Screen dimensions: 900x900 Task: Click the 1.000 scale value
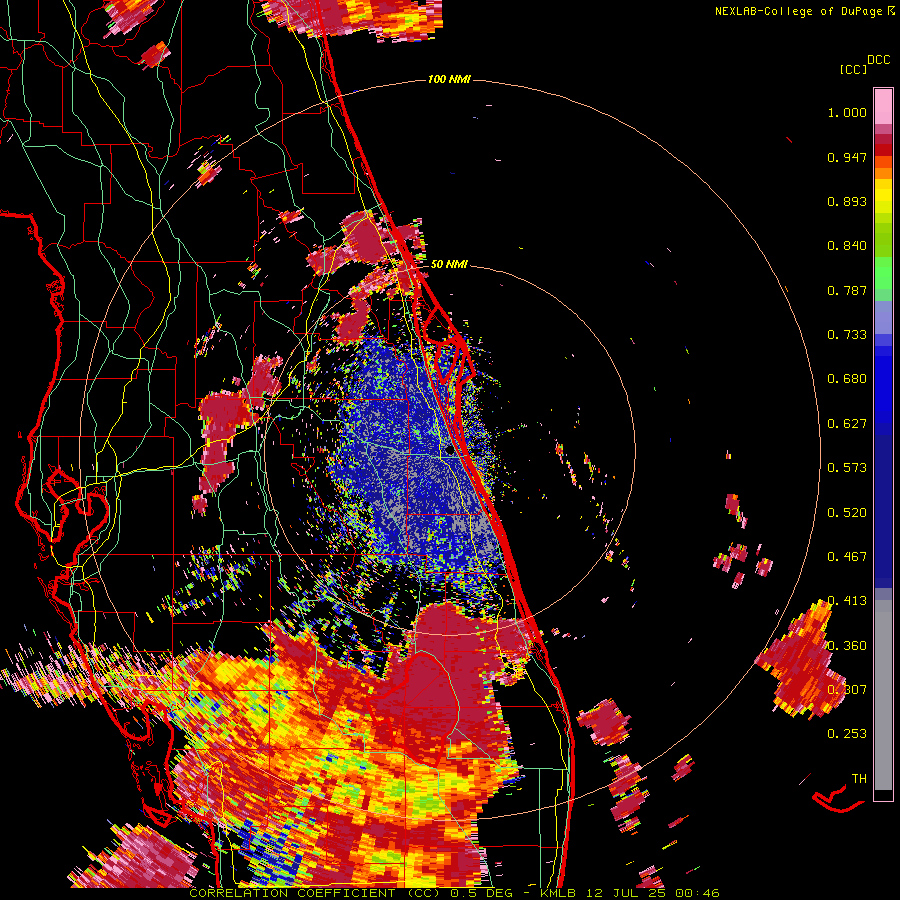point(847,112)
